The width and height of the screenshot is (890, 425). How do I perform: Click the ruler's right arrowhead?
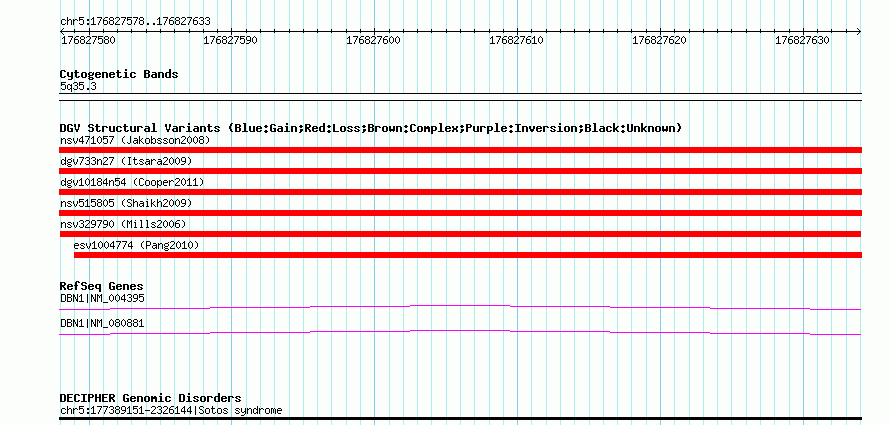[x=859, y=31]
